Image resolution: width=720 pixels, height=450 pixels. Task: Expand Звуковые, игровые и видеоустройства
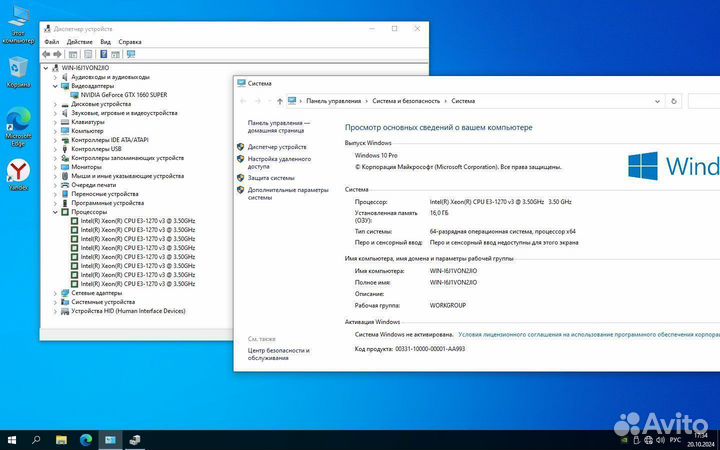point(55,113)
